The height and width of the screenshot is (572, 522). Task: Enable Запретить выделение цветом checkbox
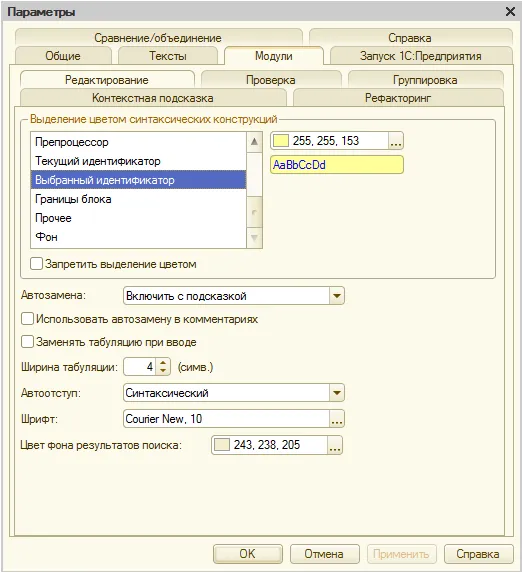coord(36,263)
